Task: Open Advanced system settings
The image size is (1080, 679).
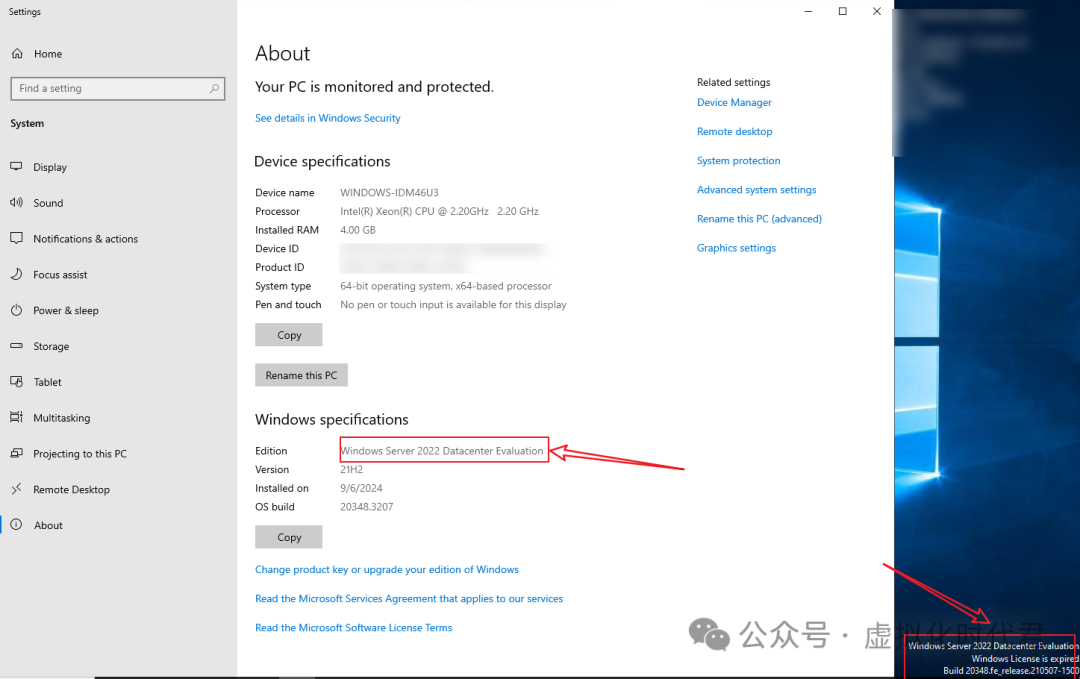Action: coord(756,189)
